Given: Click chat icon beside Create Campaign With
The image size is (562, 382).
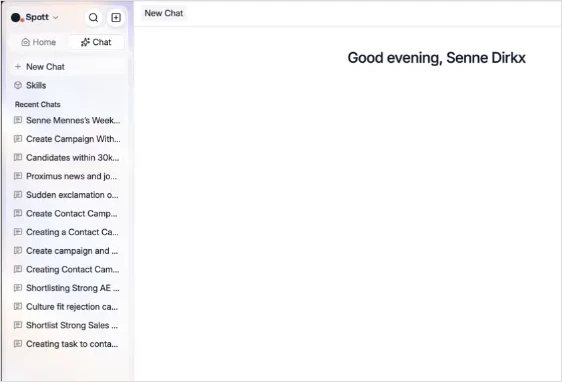Looking at the screenshot, I should pyautogui.click(x=18, y=139).
